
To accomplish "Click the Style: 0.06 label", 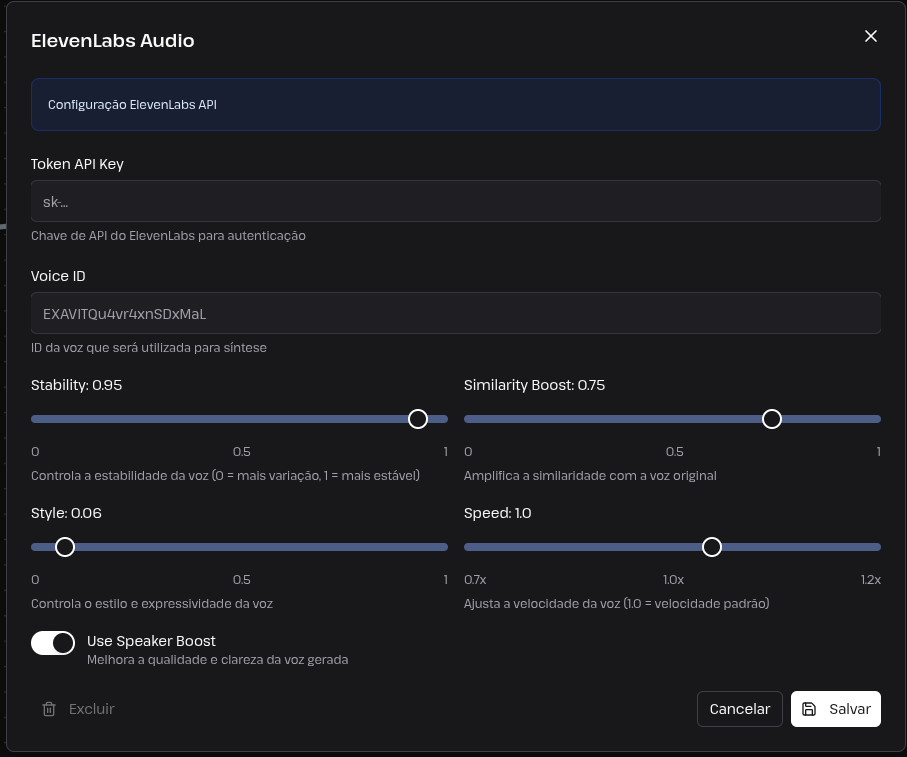I will (x=66, y=513).
